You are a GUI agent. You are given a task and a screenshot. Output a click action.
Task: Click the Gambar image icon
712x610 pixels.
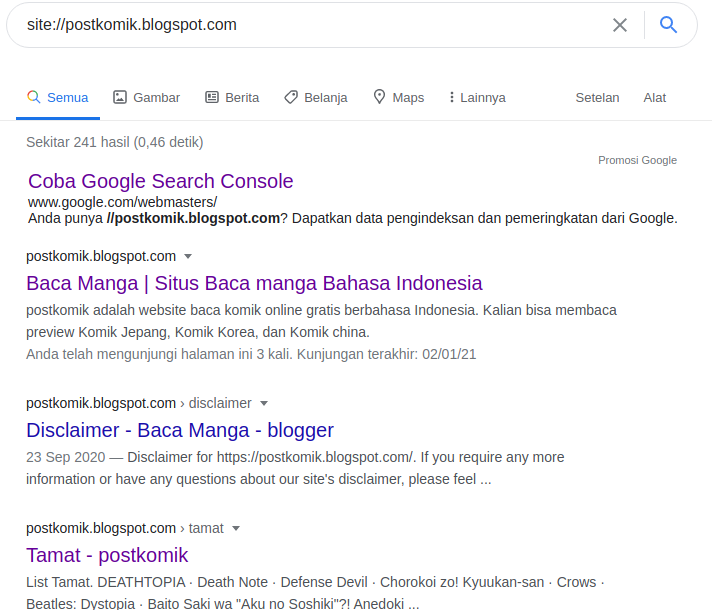tap(120, 97)
